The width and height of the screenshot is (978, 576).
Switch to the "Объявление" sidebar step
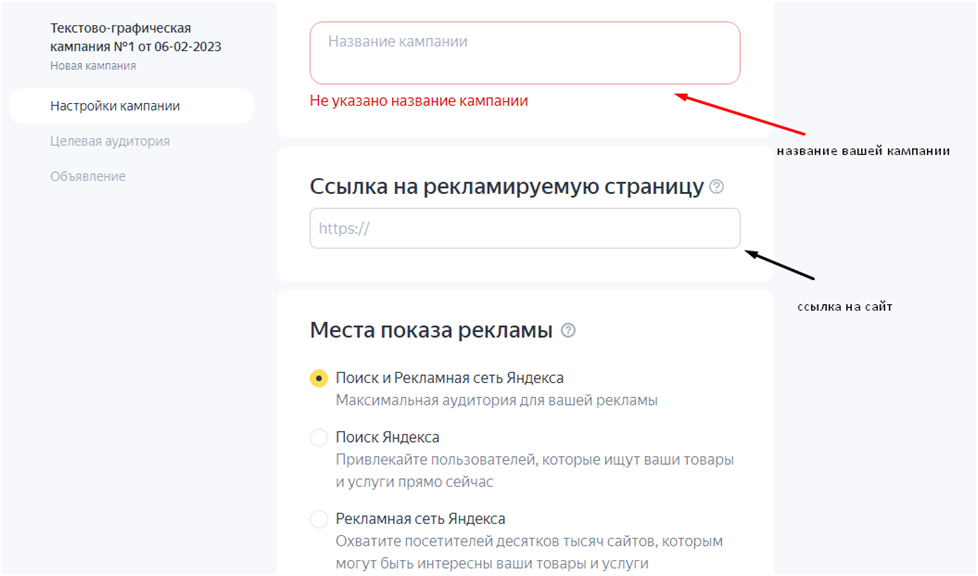coord(88,176)
